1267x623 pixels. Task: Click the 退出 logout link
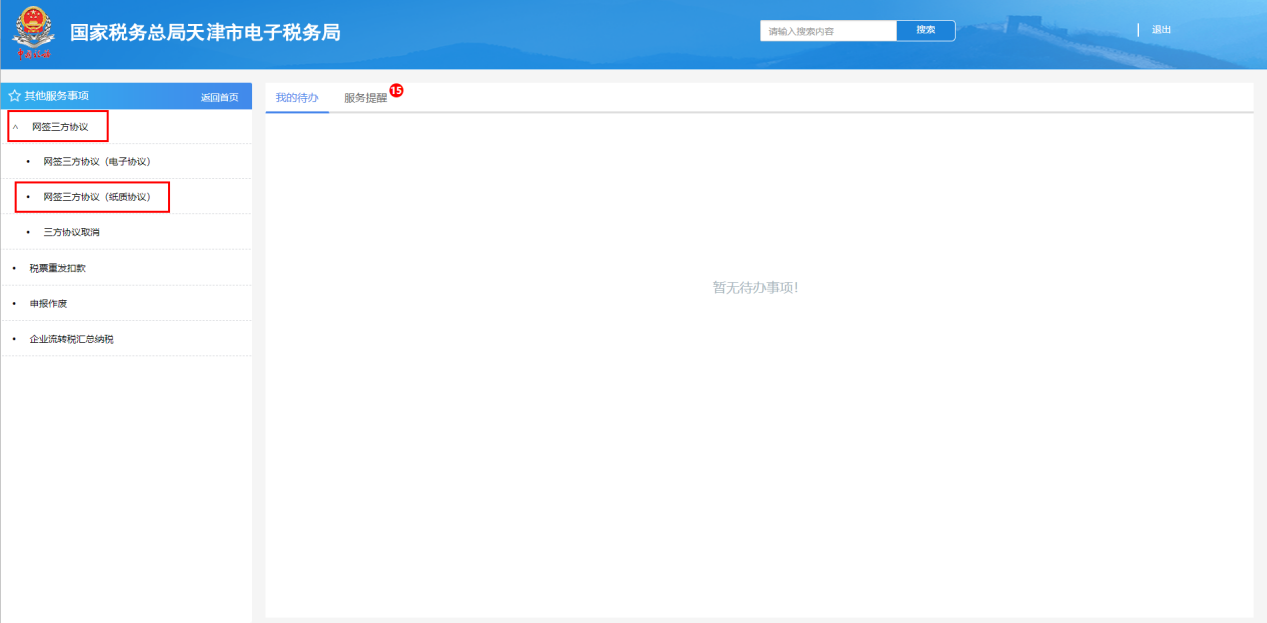[x=1161, y=30]
